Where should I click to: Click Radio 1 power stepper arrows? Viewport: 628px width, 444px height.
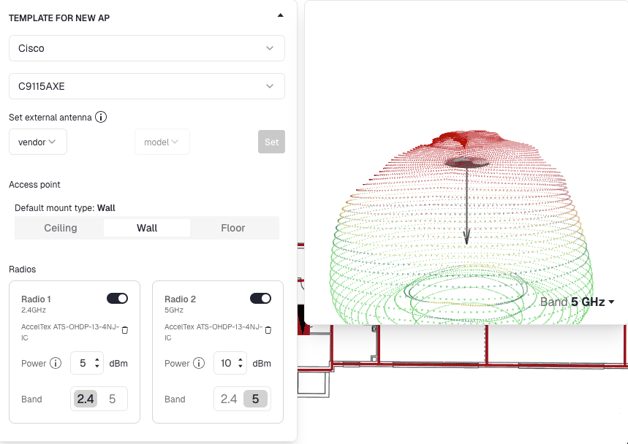97,363
